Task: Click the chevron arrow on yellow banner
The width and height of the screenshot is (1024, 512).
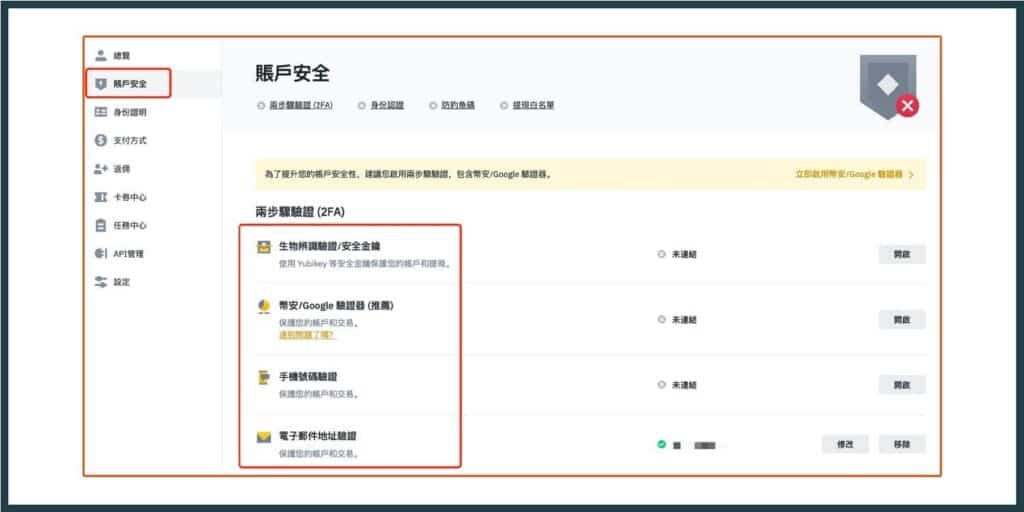Action: pyautogui.click(x=911, y=174)
